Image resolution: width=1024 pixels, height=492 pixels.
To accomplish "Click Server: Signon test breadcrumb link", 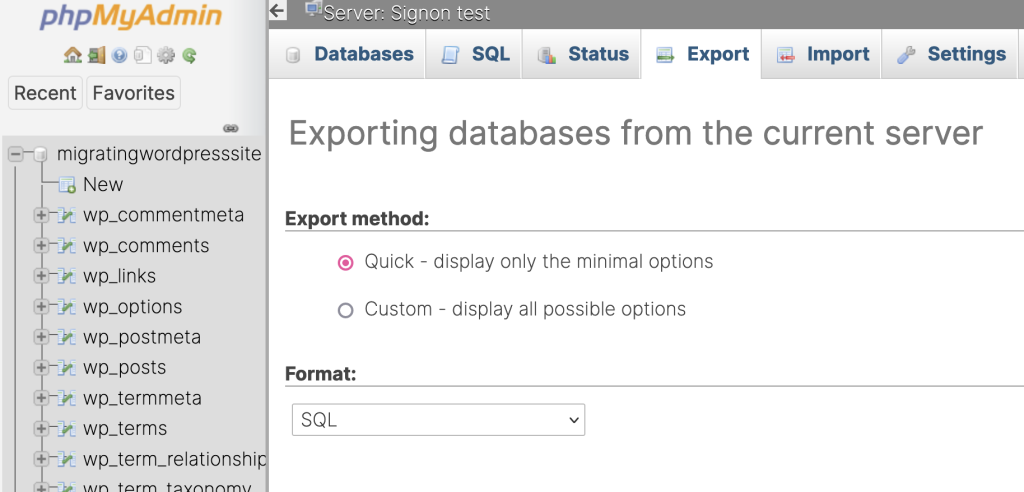I will [x=407, y=13].
